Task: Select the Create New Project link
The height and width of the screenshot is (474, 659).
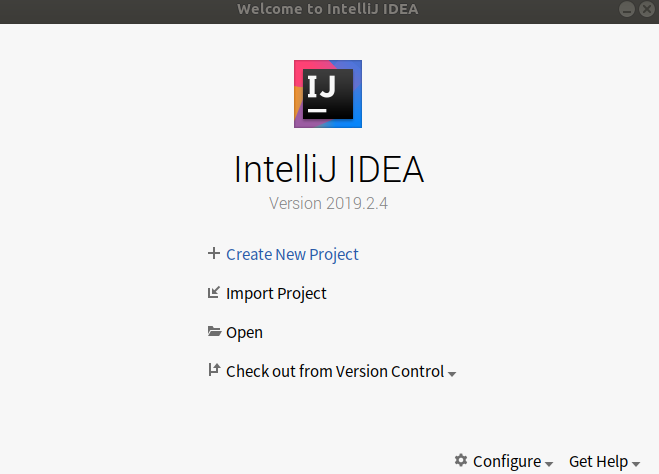Action: 292,255
